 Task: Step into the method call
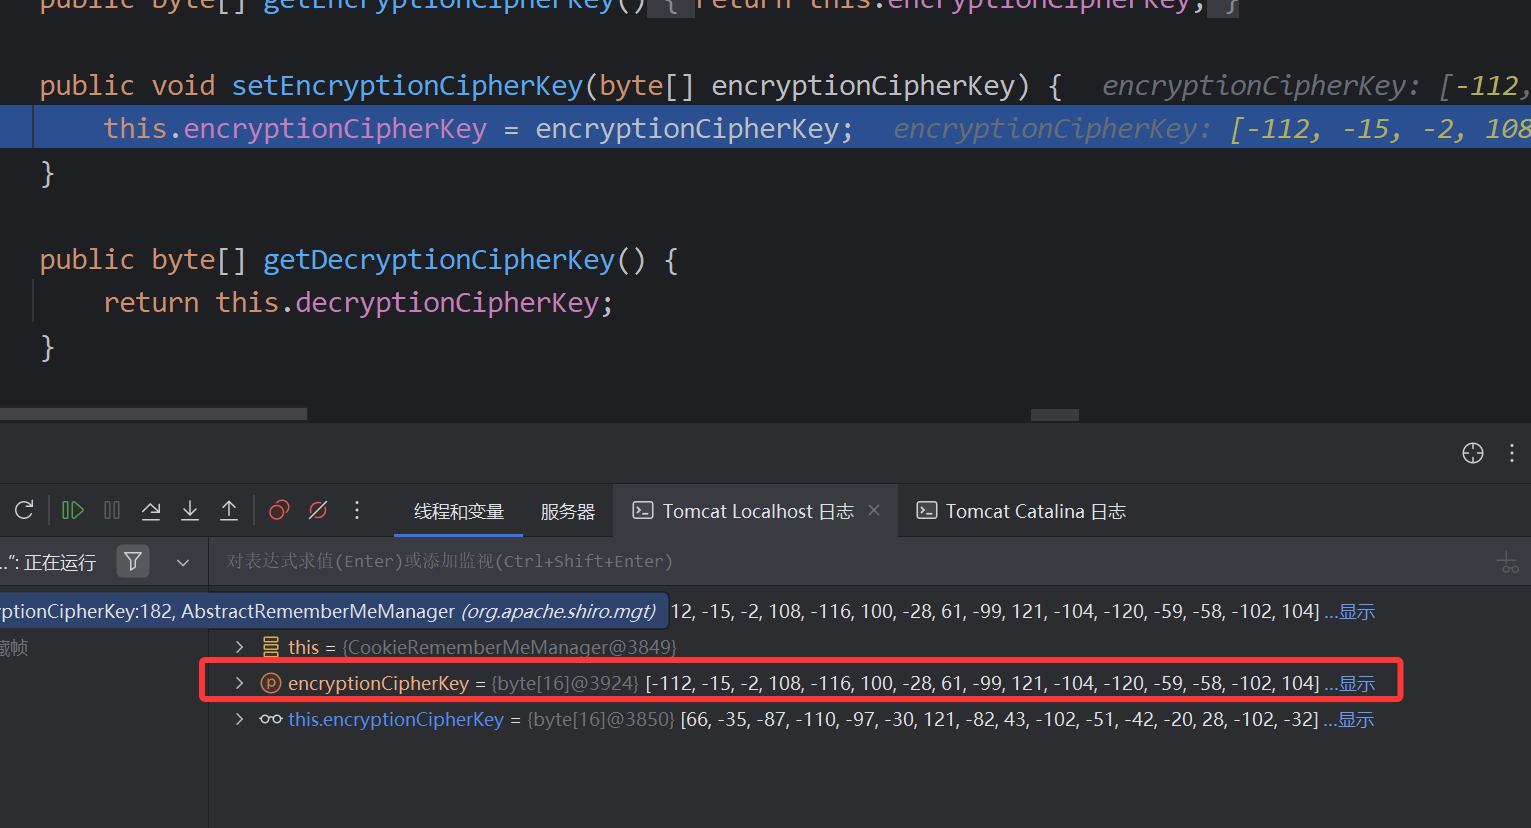coord(190,510)
